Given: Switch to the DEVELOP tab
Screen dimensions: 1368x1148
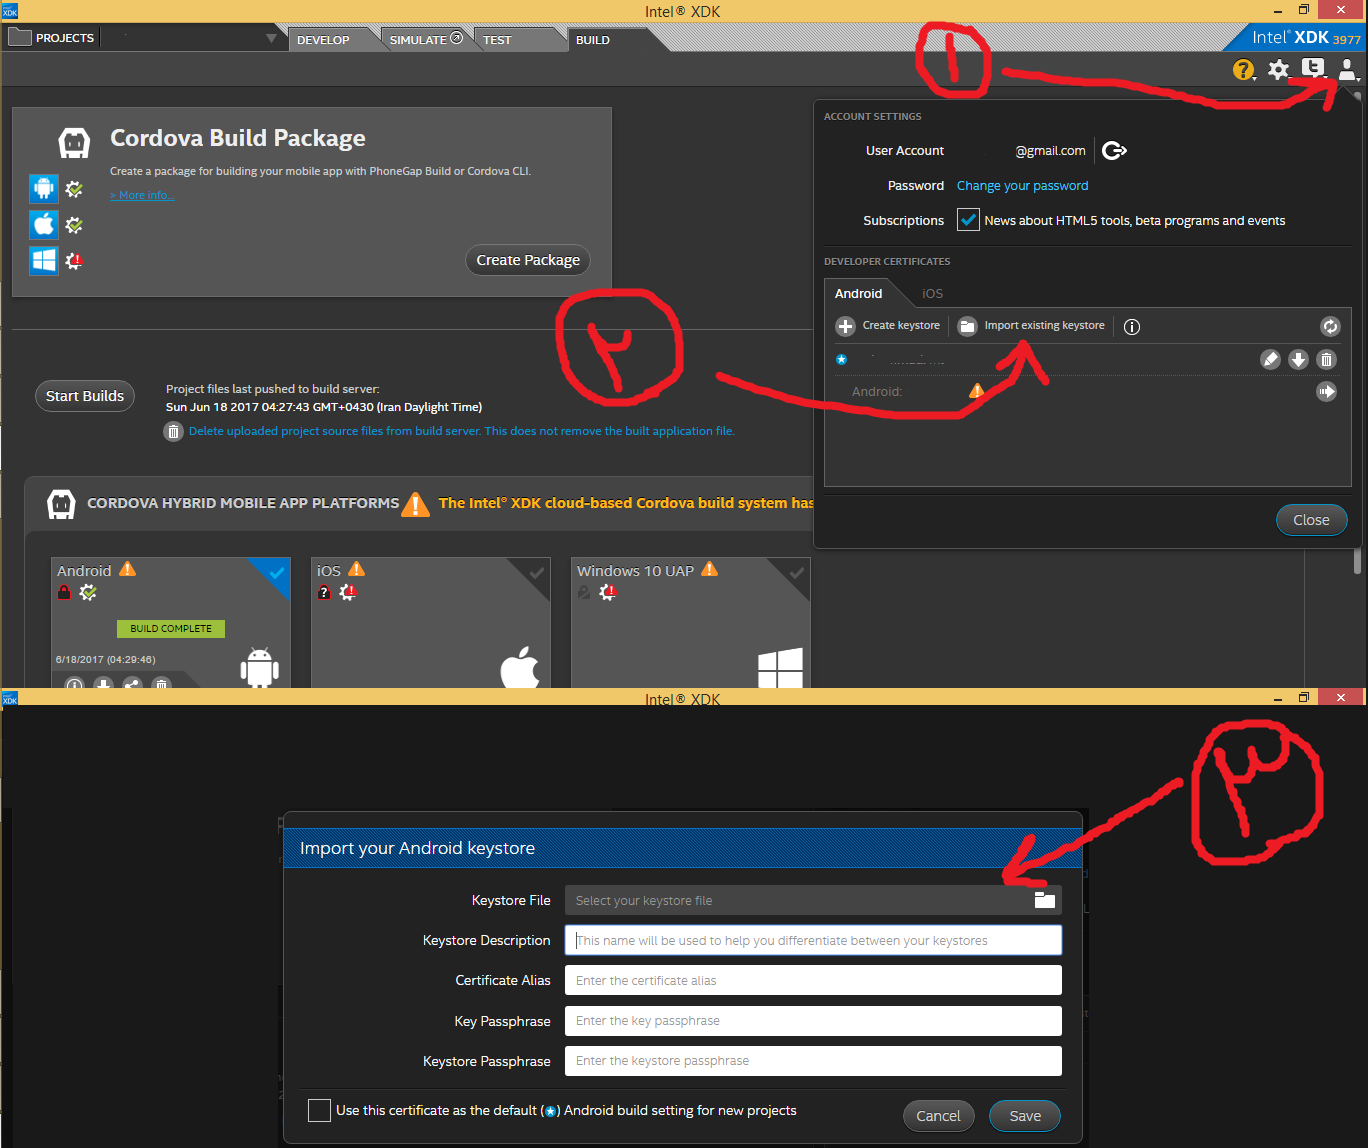Looking at the screenshot, I should pos(323,40).
